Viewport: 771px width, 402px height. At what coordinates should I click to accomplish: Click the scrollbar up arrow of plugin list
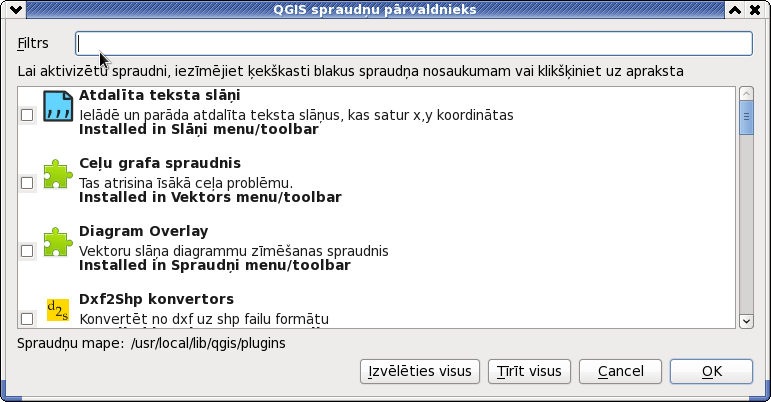tap(746, 93)
